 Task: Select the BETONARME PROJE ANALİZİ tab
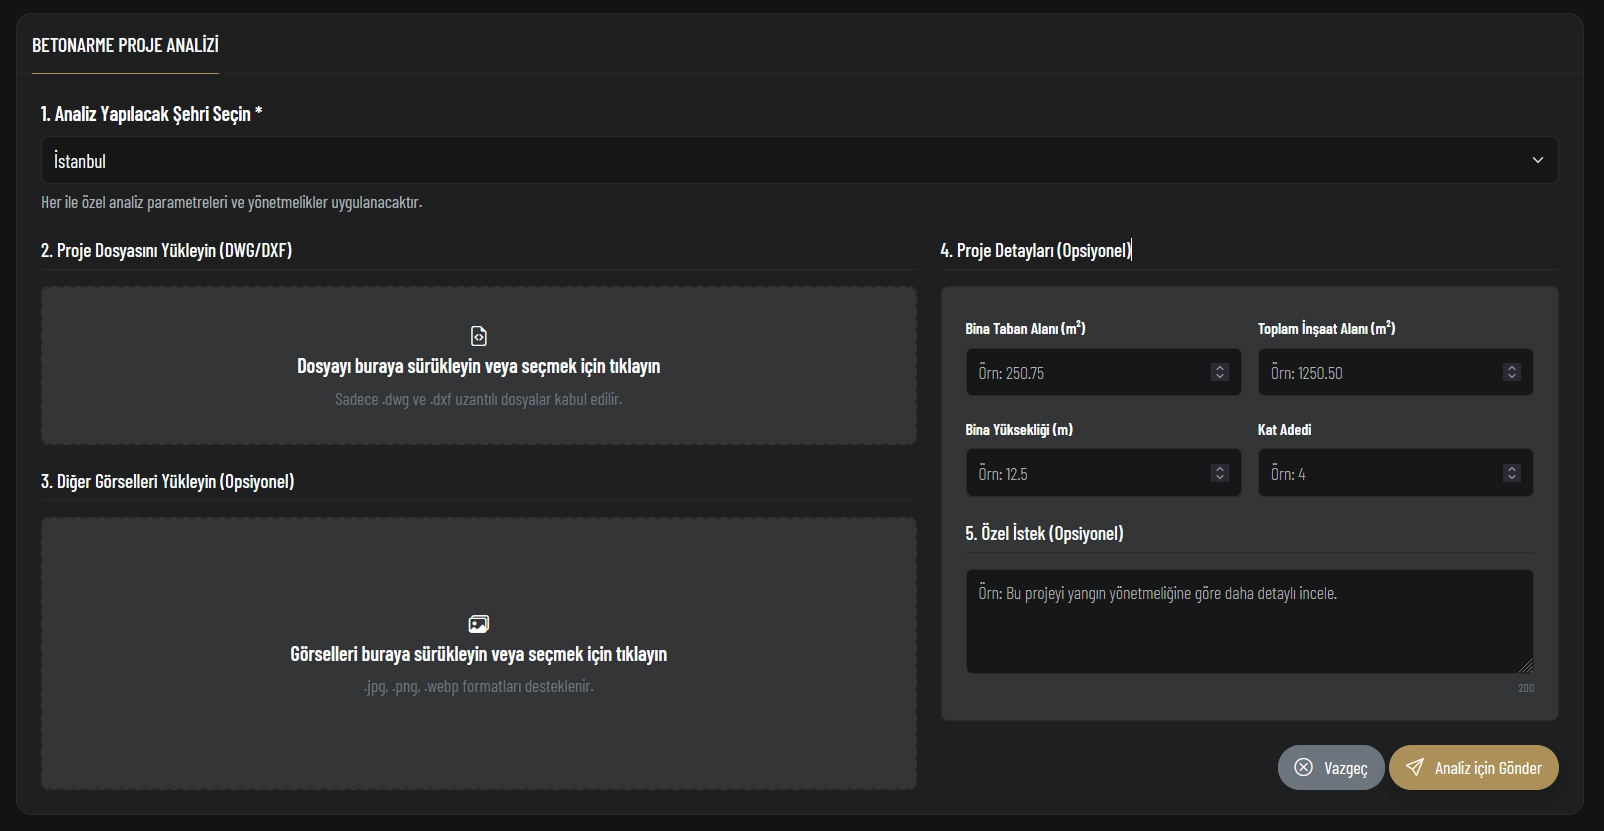125,45
